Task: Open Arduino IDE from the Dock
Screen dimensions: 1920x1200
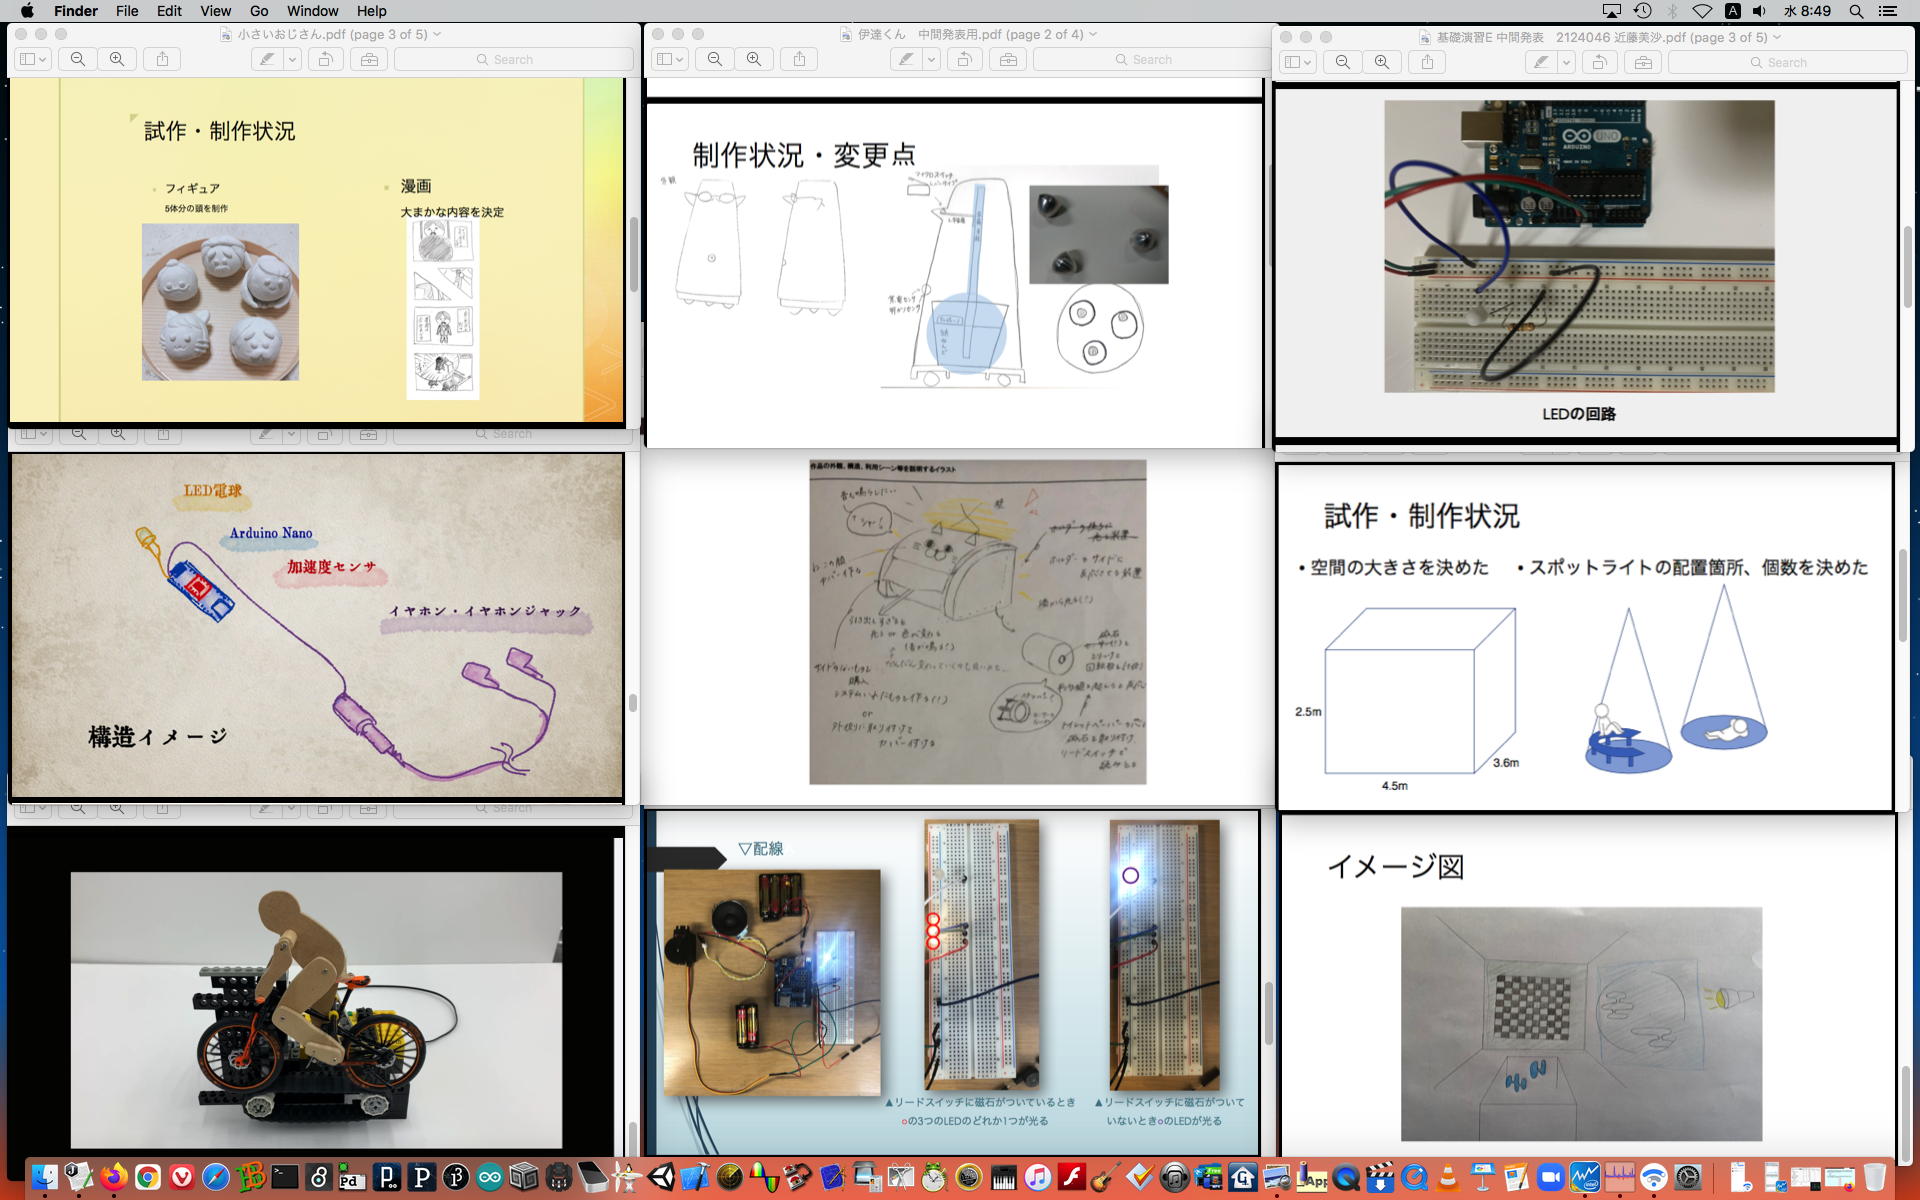Action: [490, 1177]
